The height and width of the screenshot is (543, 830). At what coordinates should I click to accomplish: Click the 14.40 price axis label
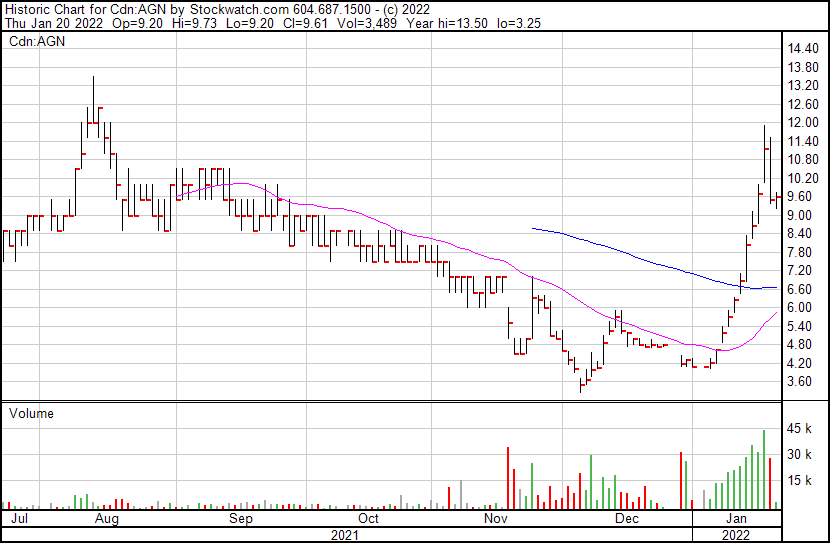803,49
